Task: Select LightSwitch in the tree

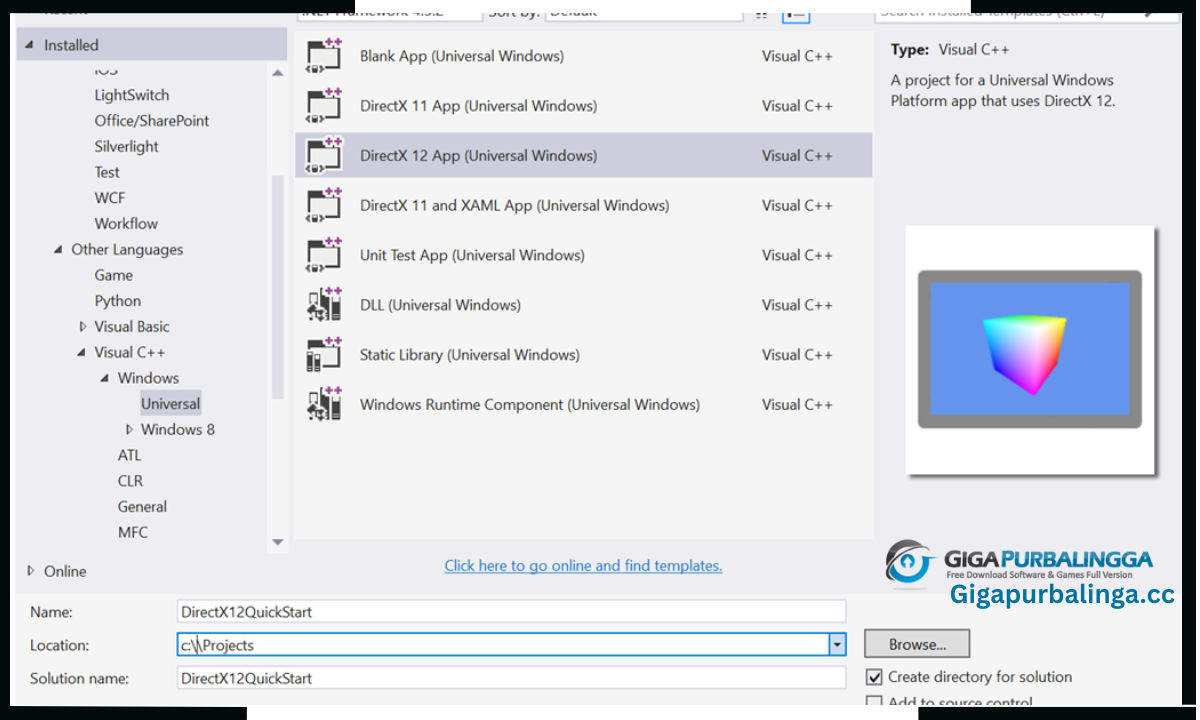Action: pyautogui.click(x=132, y=95)
